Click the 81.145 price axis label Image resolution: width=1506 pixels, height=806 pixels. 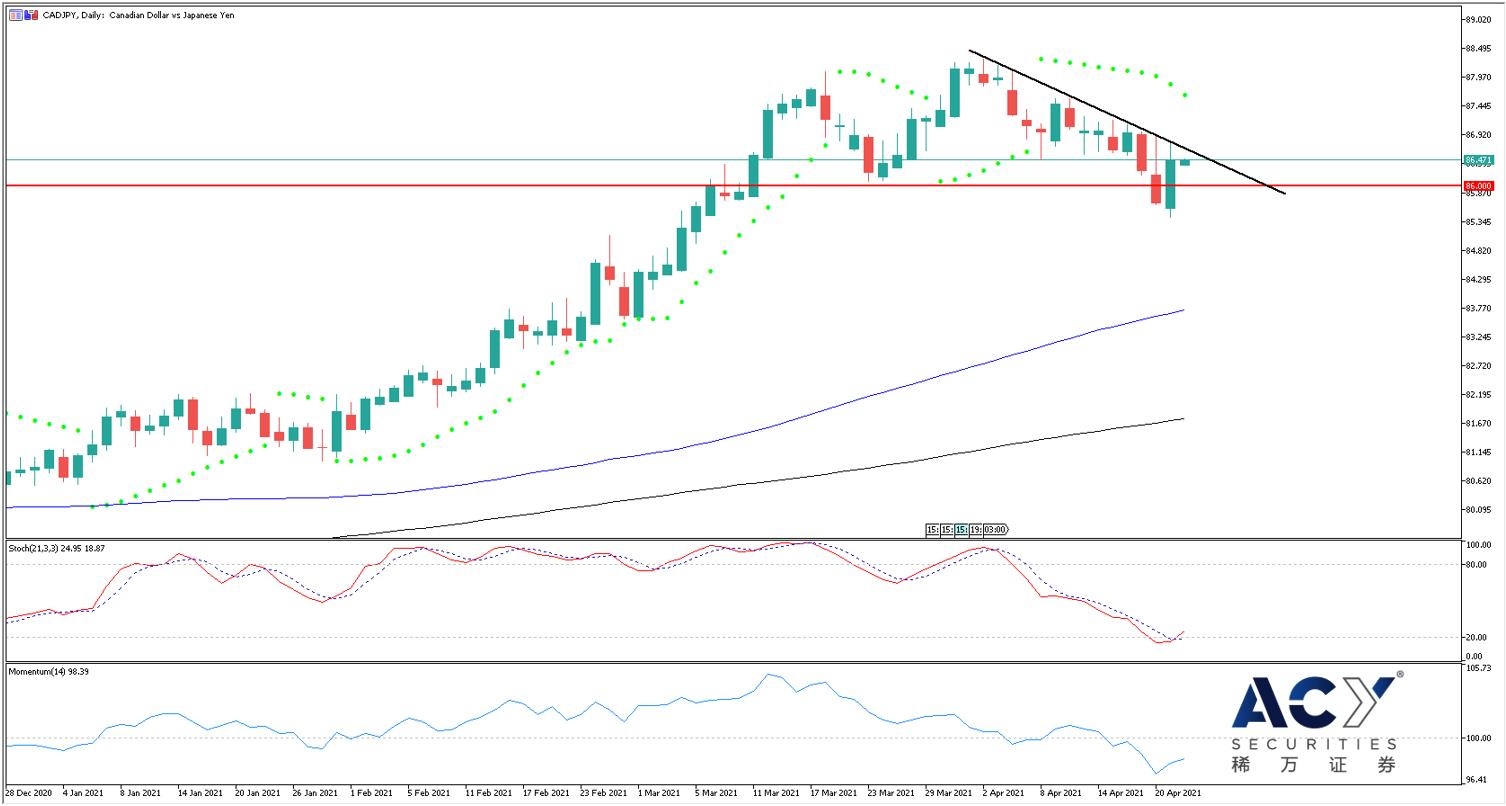[1478, 452]
